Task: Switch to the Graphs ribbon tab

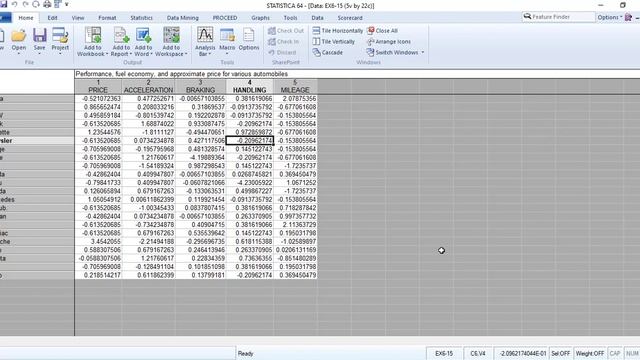Action: [x=260, y=18]
